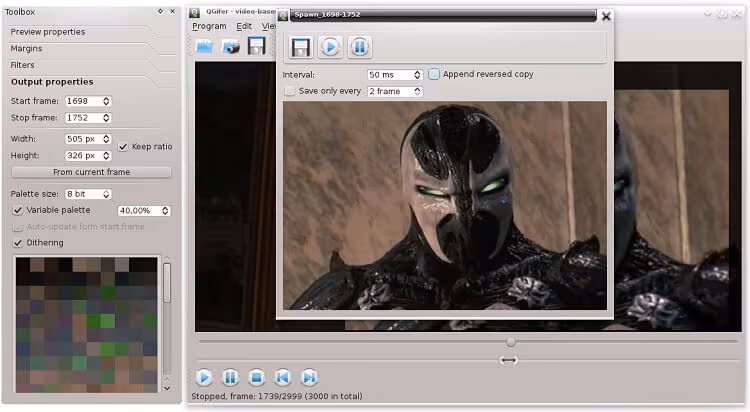The width and height of the screenshot is (750, 412).
Task: Enable Save only every checkbox
Action: click(x=289, y=91)
